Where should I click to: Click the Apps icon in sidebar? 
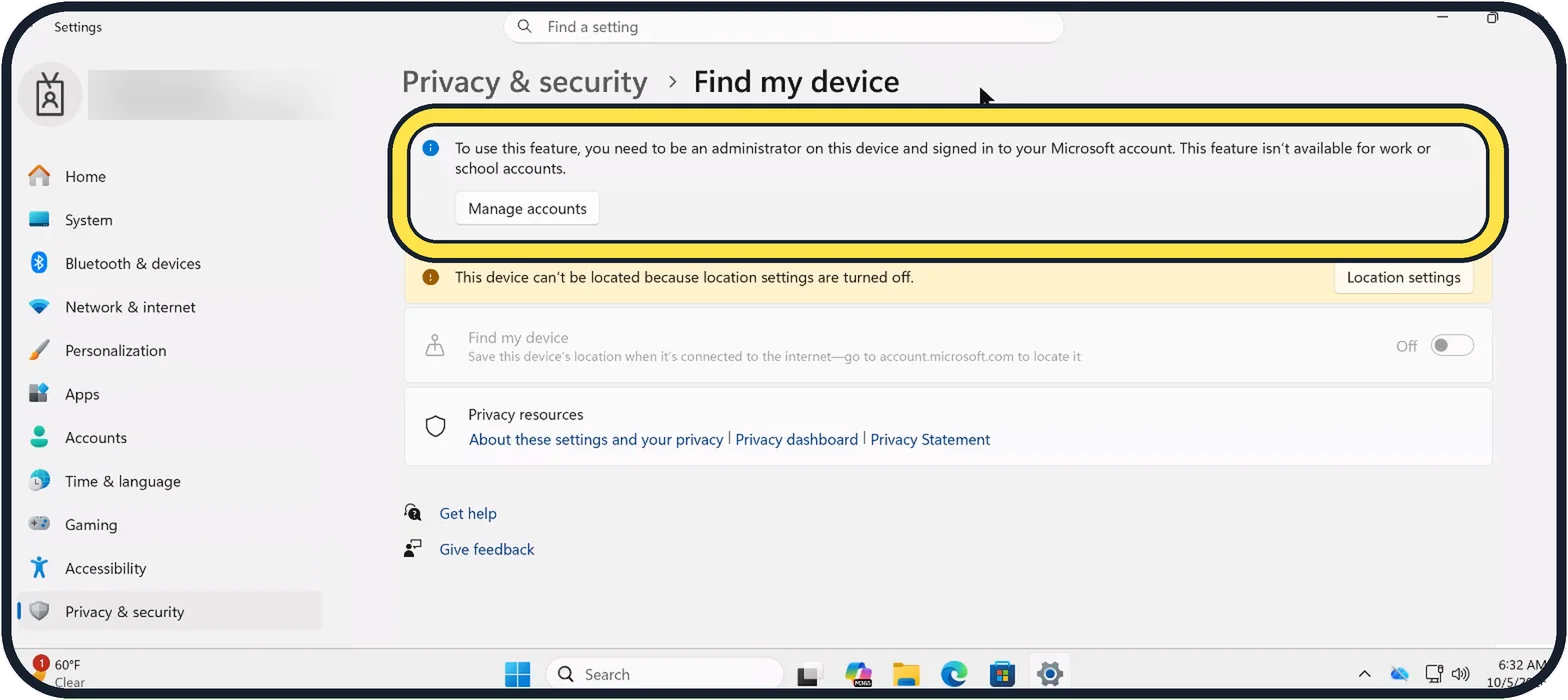[x=39, y=394]
